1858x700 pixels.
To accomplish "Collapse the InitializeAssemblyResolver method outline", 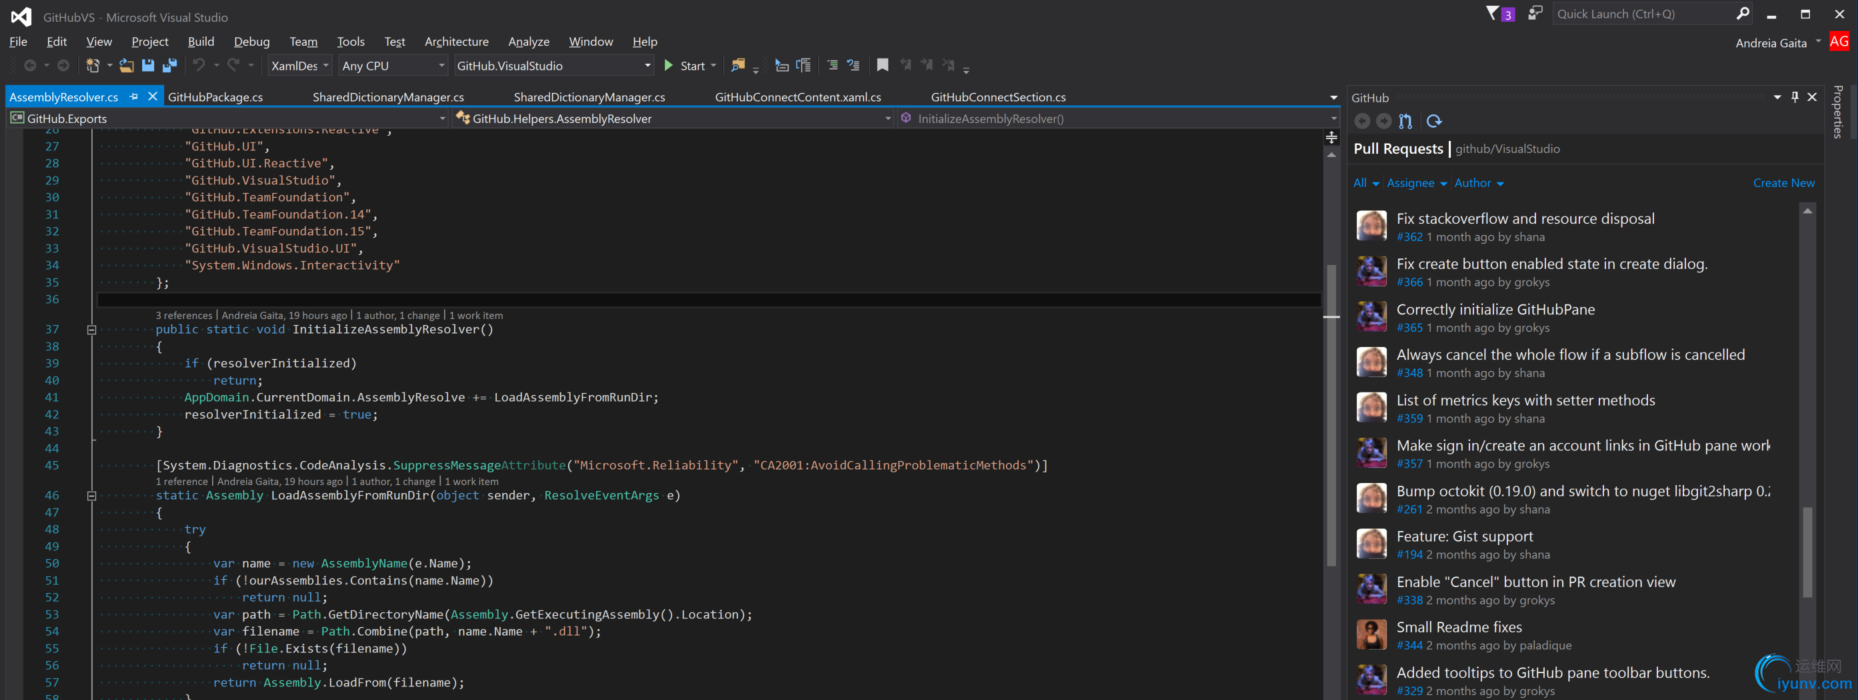I will pyautogui.click(x=92, y=329).
